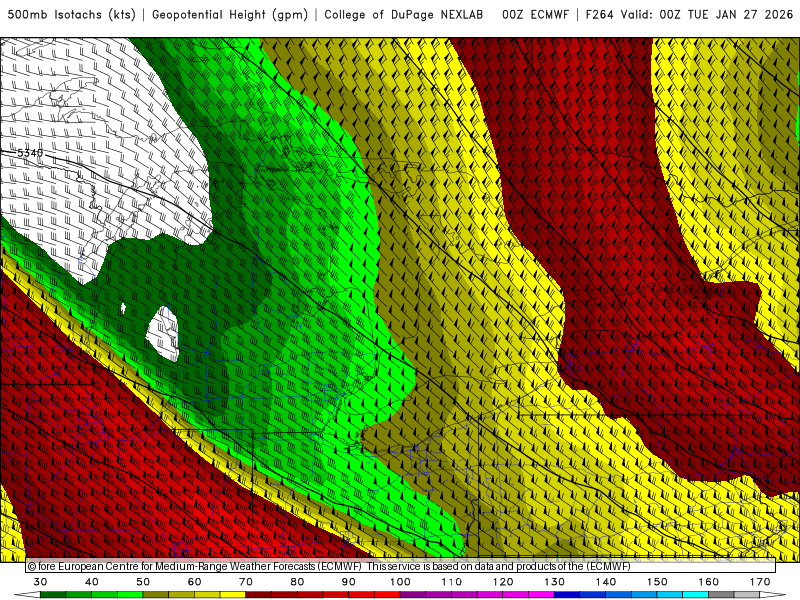Viewport: 800px width, 600px height.
Task: Select the '70' legend value
Action: tap(246, 582)
